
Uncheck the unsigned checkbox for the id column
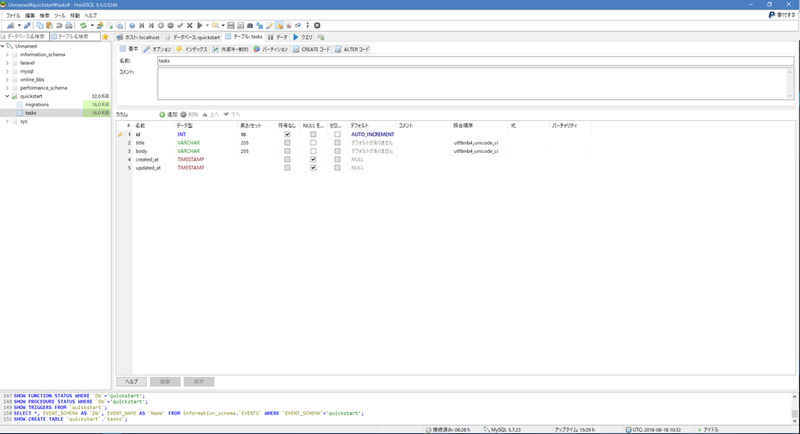point(287,135)
